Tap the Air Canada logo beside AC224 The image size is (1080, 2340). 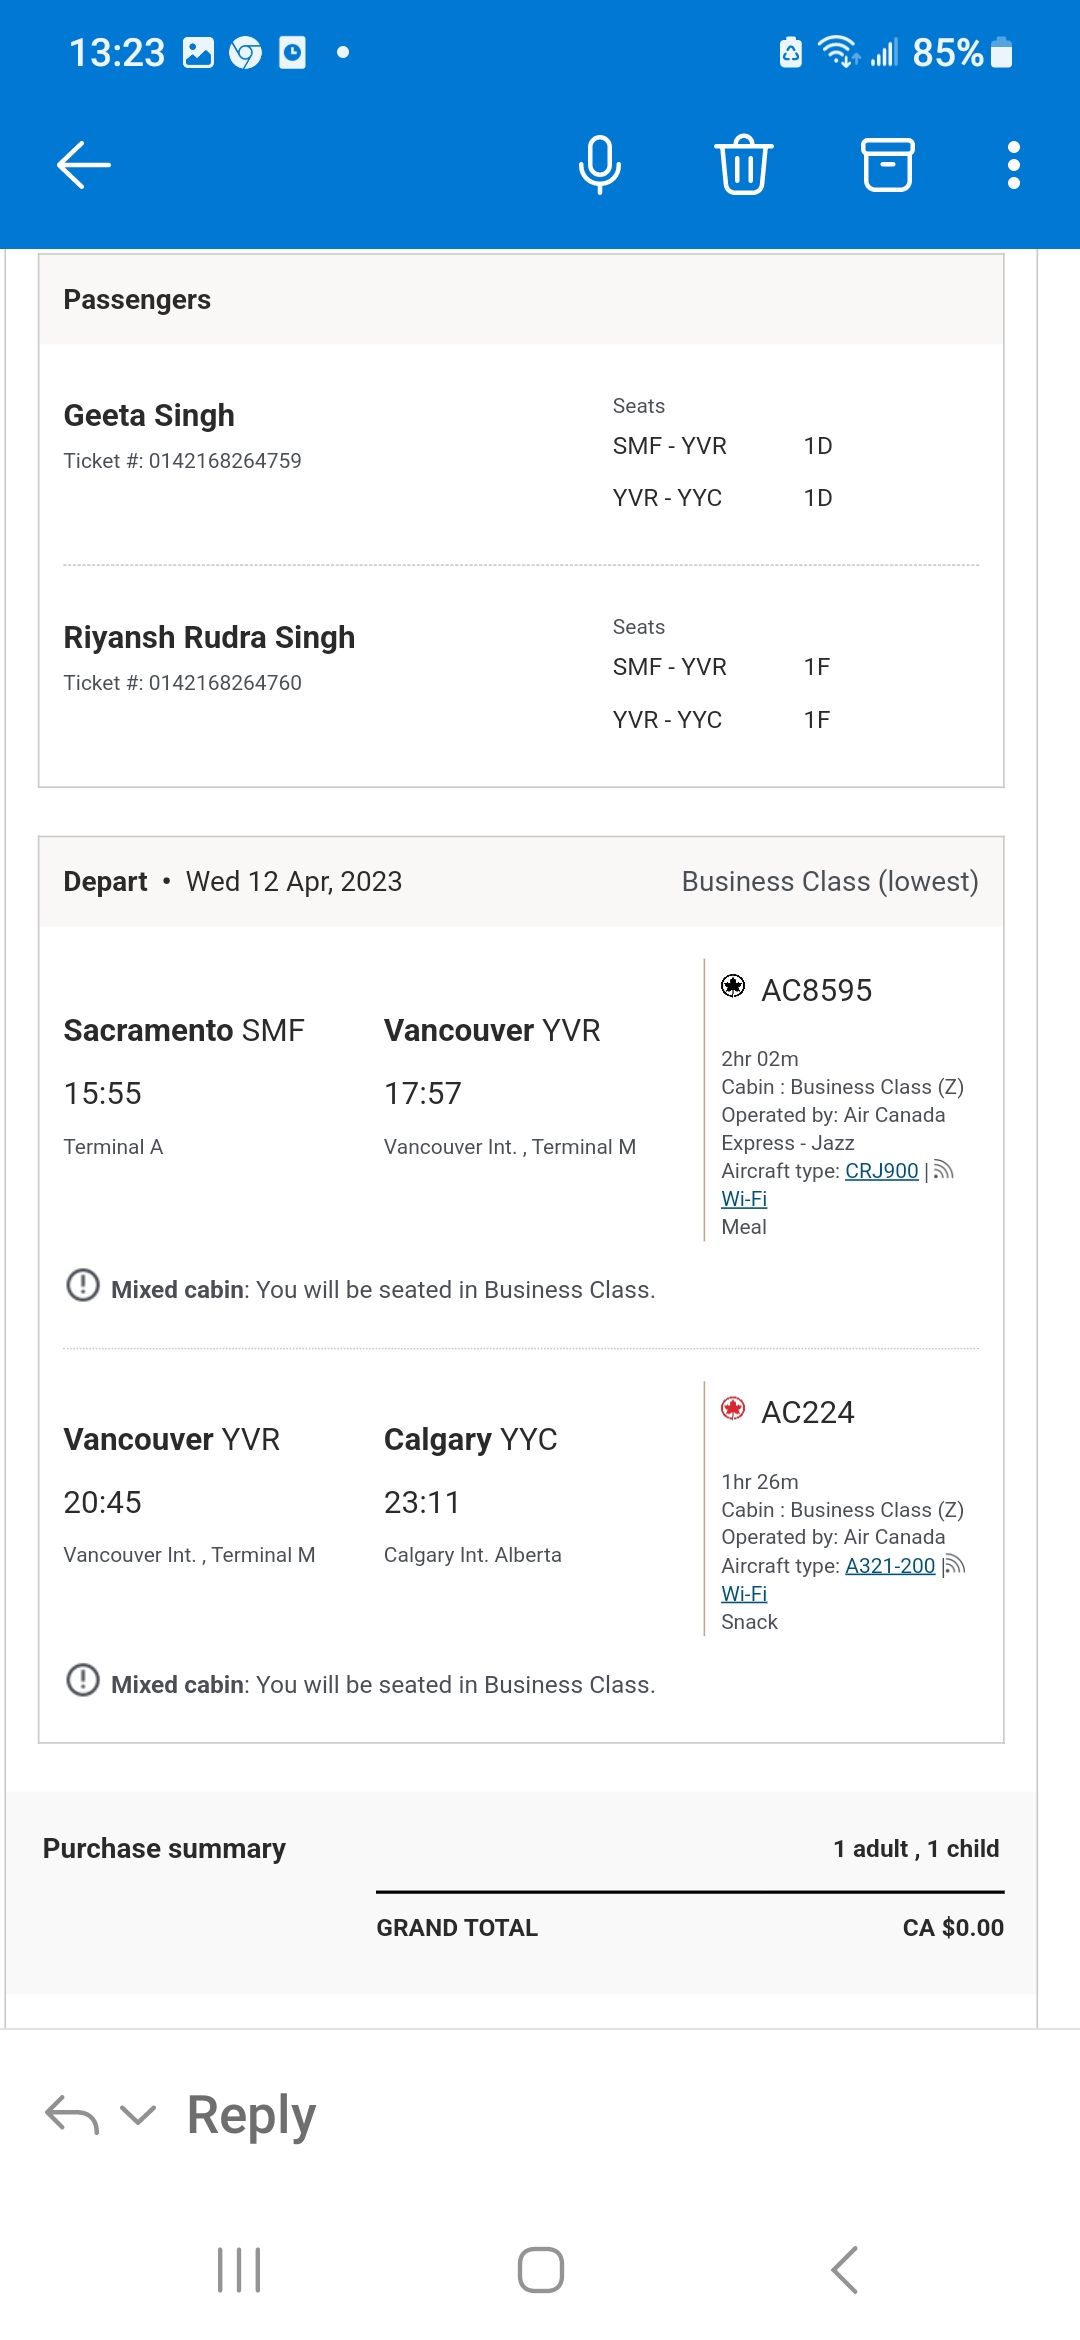733,1409
